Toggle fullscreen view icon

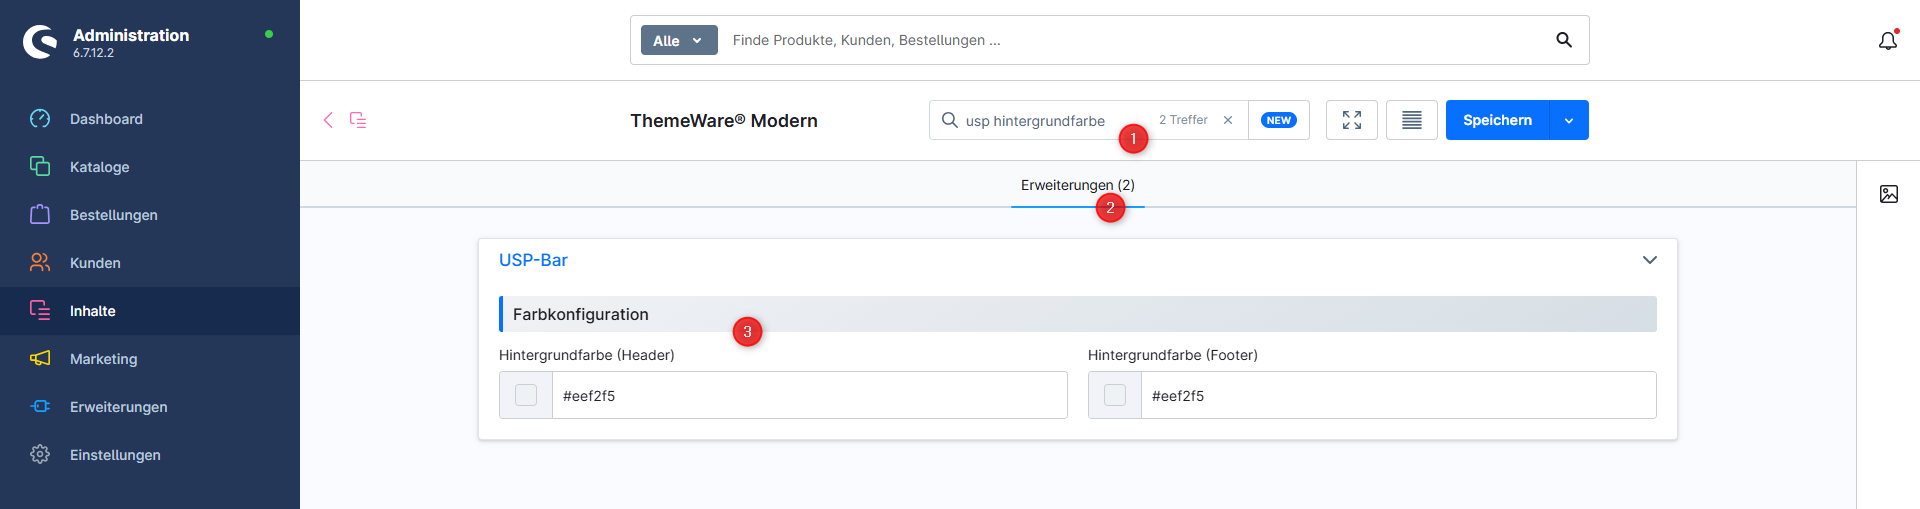click(x=1352, y=120)
